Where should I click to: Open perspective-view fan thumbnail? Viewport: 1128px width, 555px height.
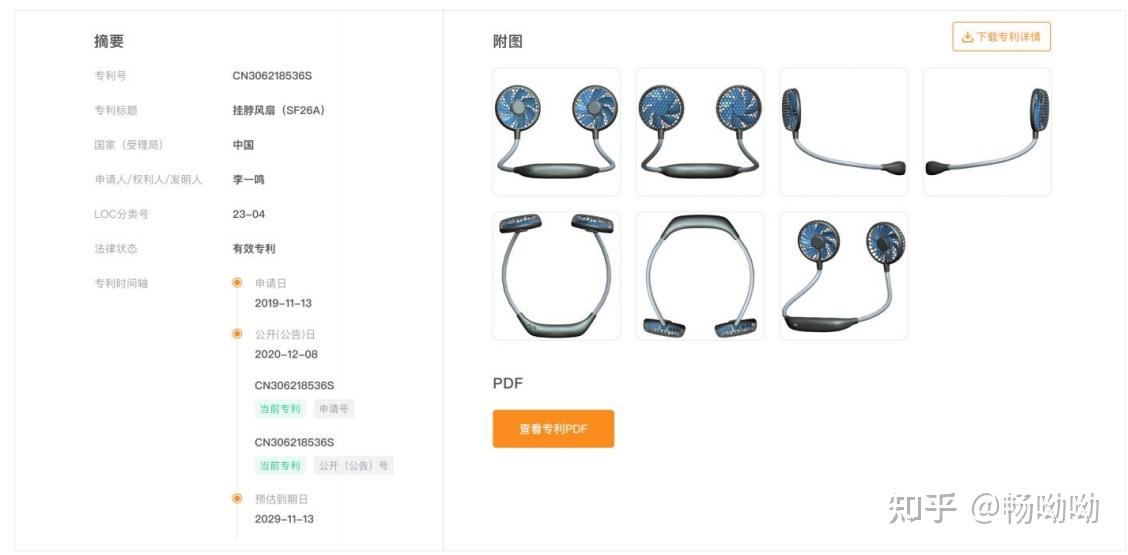click(844, 276)
